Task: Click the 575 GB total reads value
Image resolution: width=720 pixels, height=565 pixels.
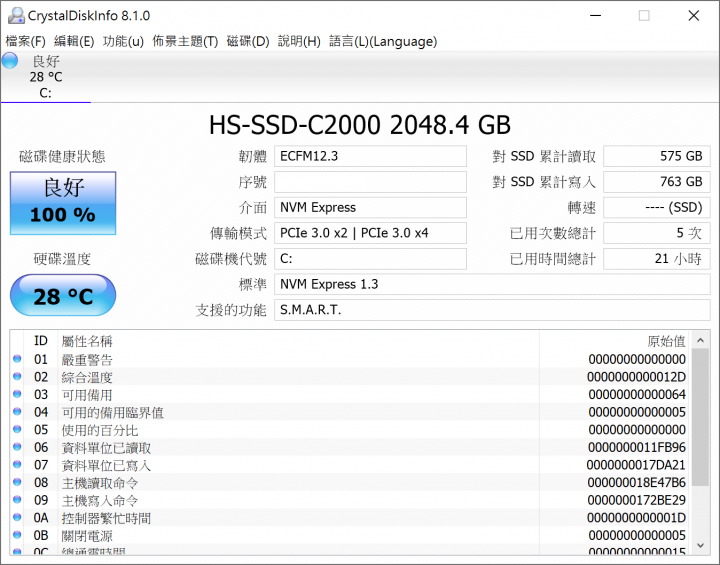Action: click(x=657, y=156)
